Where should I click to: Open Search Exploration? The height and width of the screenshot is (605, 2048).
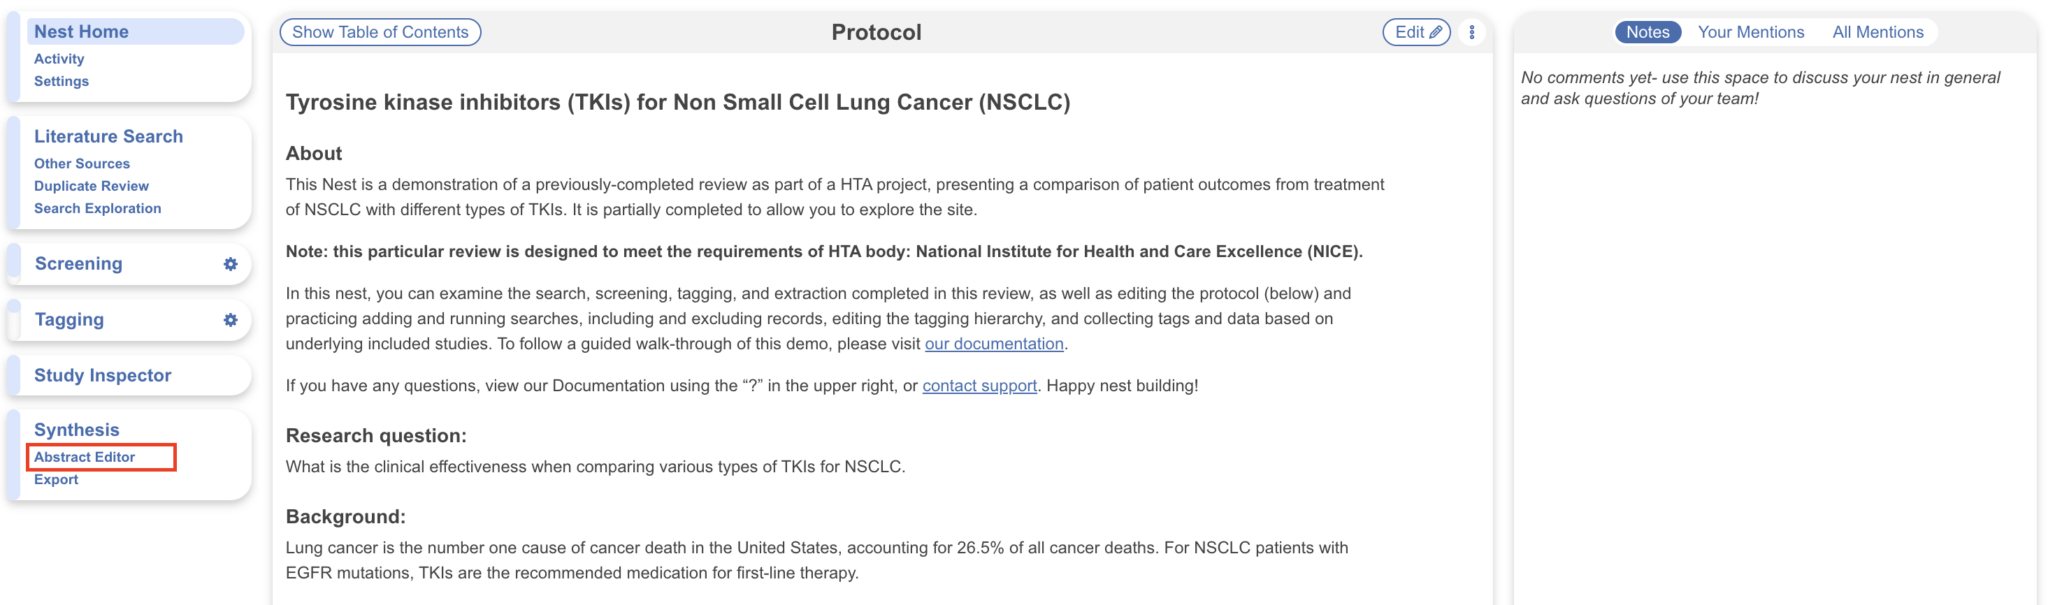coord(97,208)
